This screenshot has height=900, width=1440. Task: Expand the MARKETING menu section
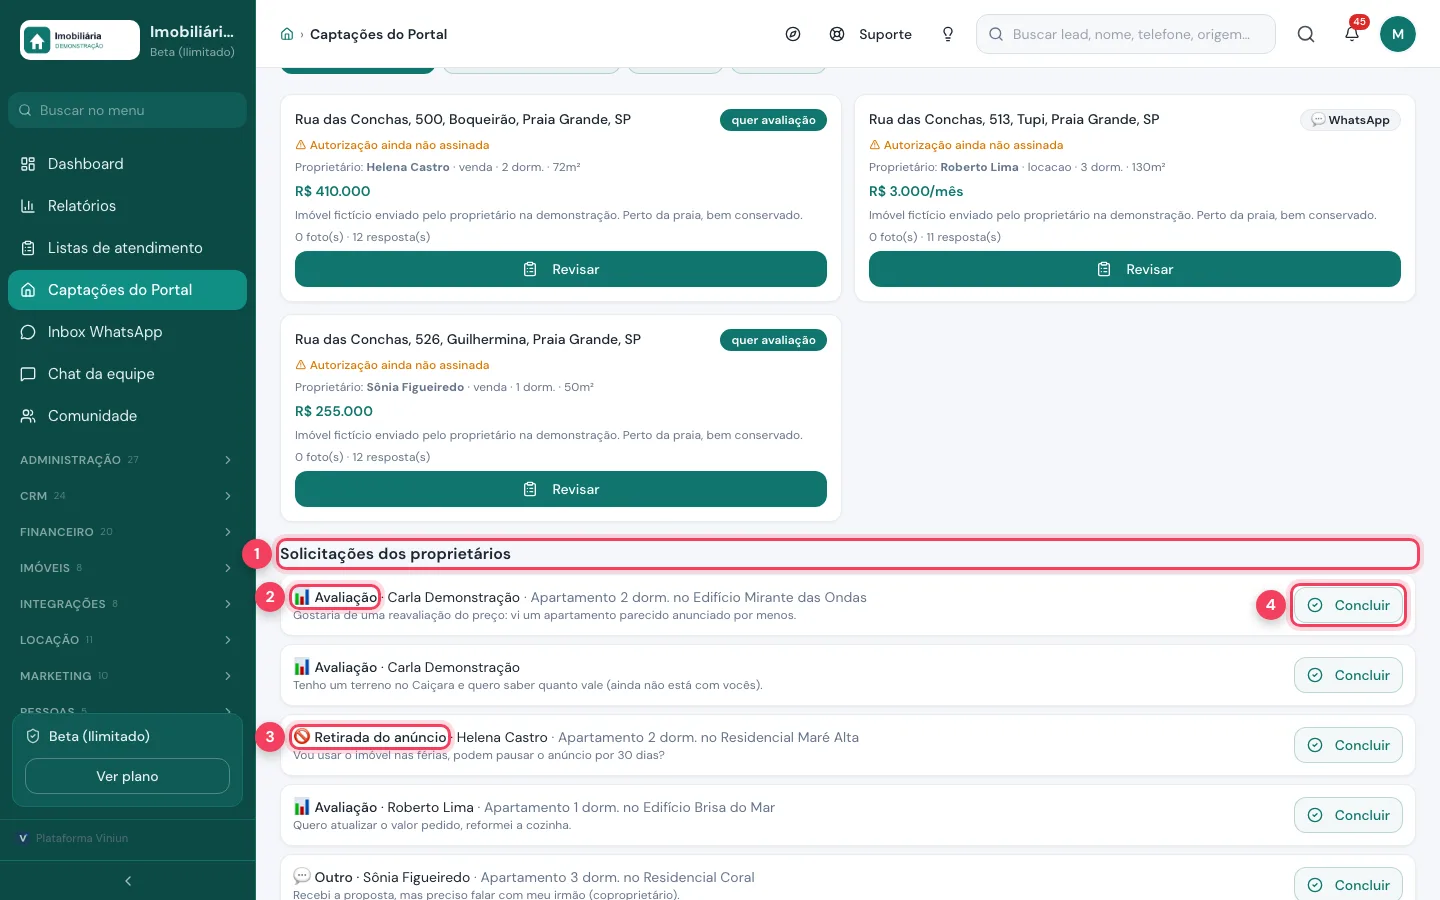pyautogui.click(x=127, y=676)
